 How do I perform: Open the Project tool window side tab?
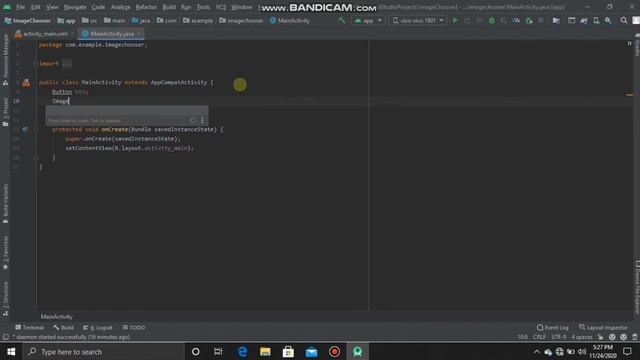(5, 112)
